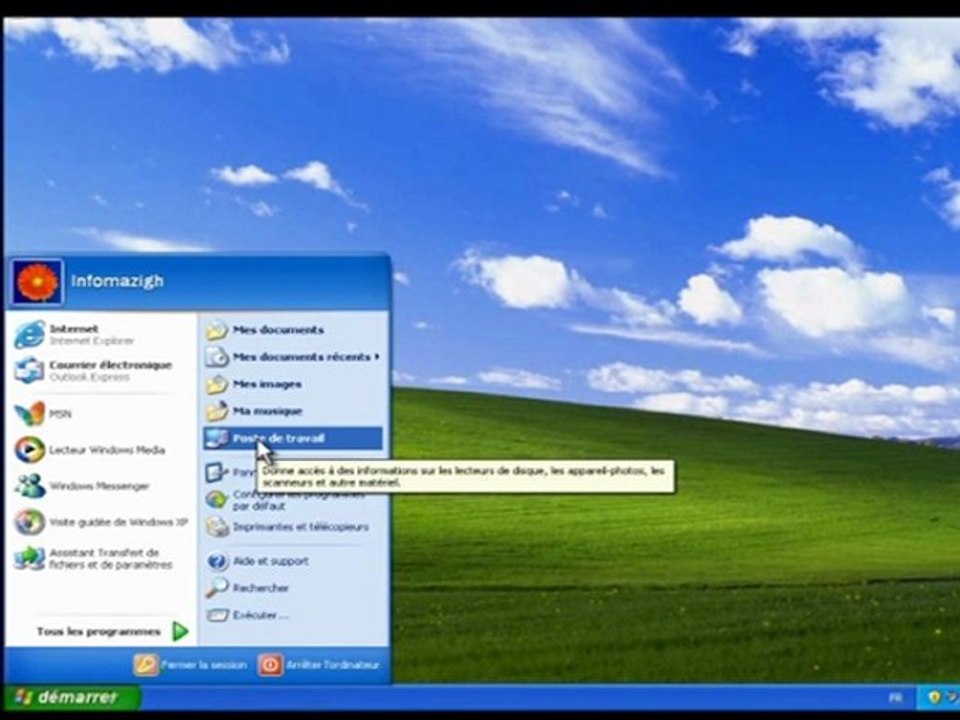
Task: Open Tous les programmes label
Action: (99, 631)
